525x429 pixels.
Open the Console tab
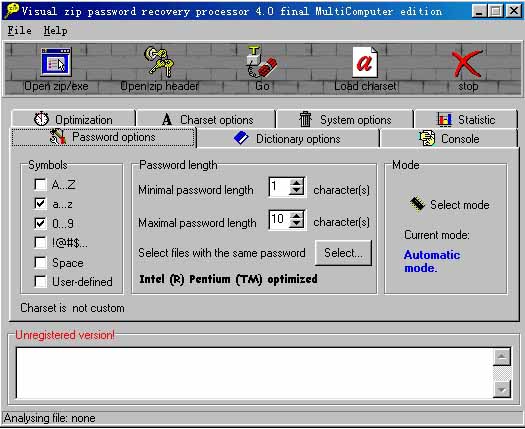[x=449, y=139]
